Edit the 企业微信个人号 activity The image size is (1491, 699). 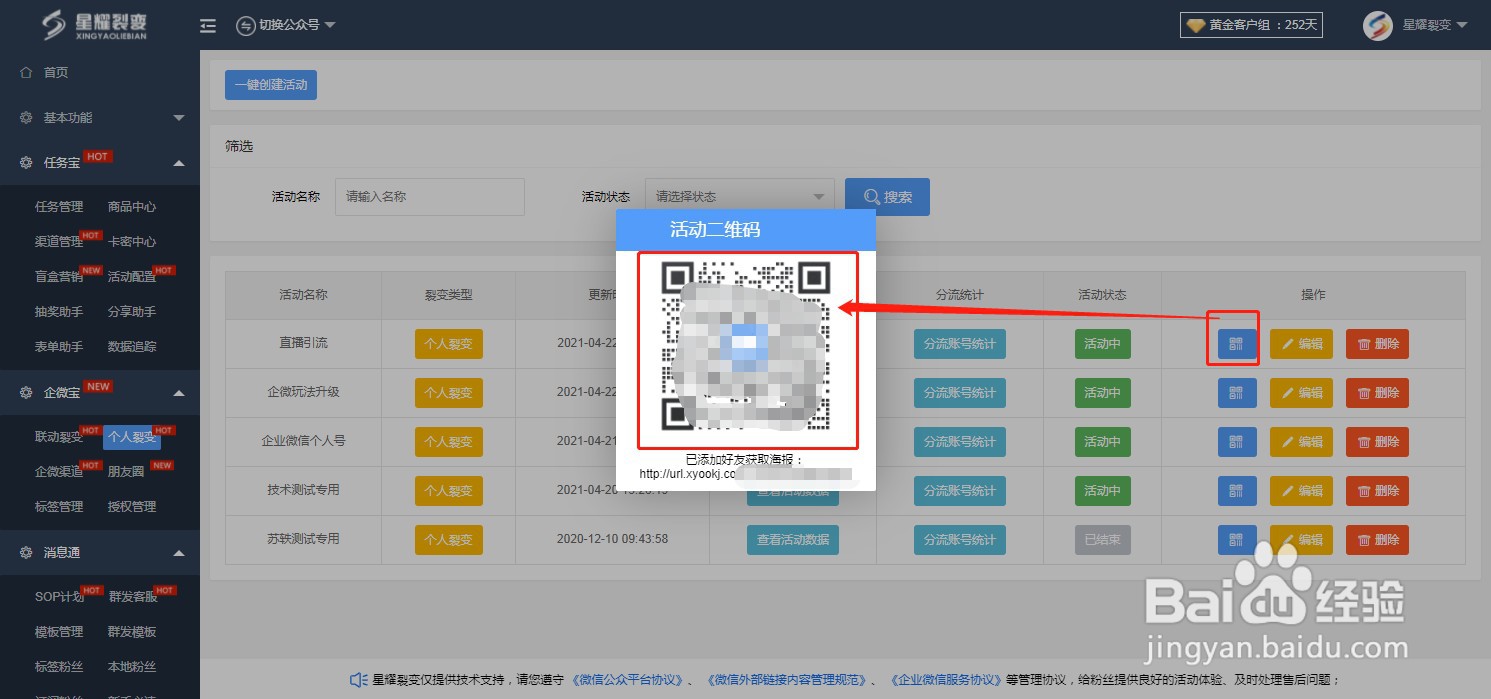(1301, 442)
